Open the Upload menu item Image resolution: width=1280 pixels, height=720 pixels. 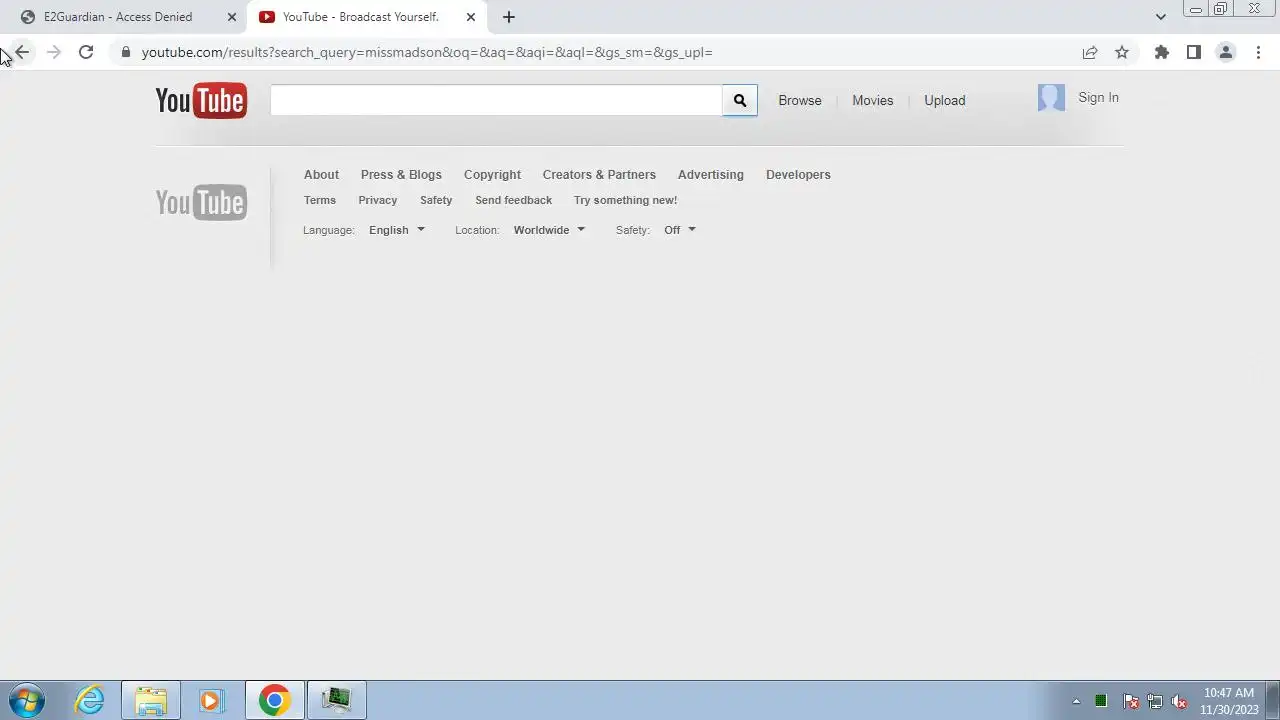(945, 100)
